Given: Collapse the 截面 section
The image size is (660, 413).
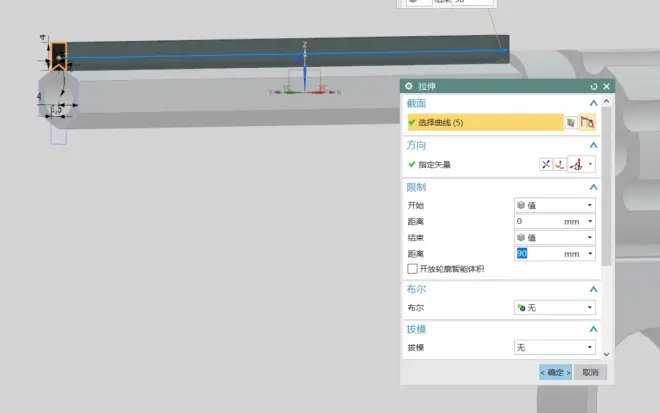Looking at the screenshot, I should (x=593, y=104).
